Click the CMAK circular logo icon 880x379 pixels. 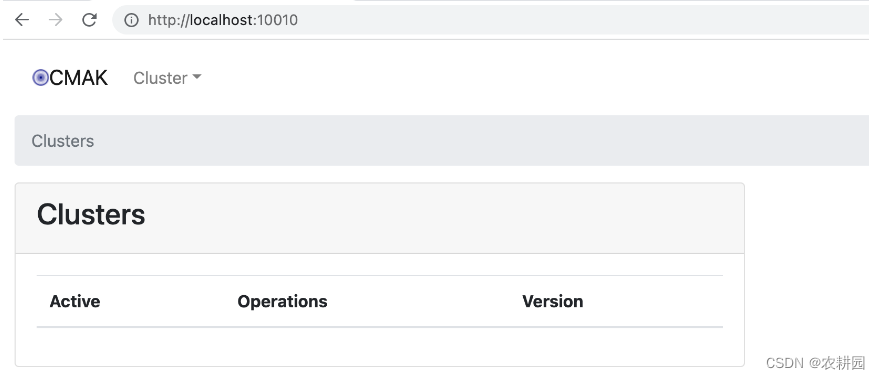click(40, 78)
